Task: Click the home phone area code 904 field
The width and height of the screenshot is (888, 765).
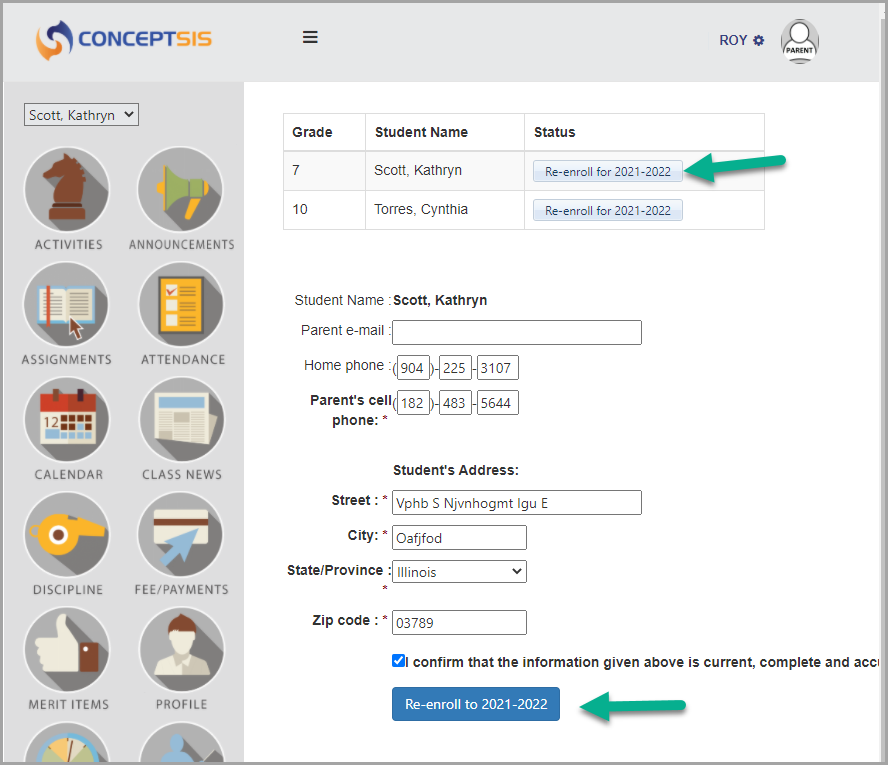Action: (x=413, y=367)
